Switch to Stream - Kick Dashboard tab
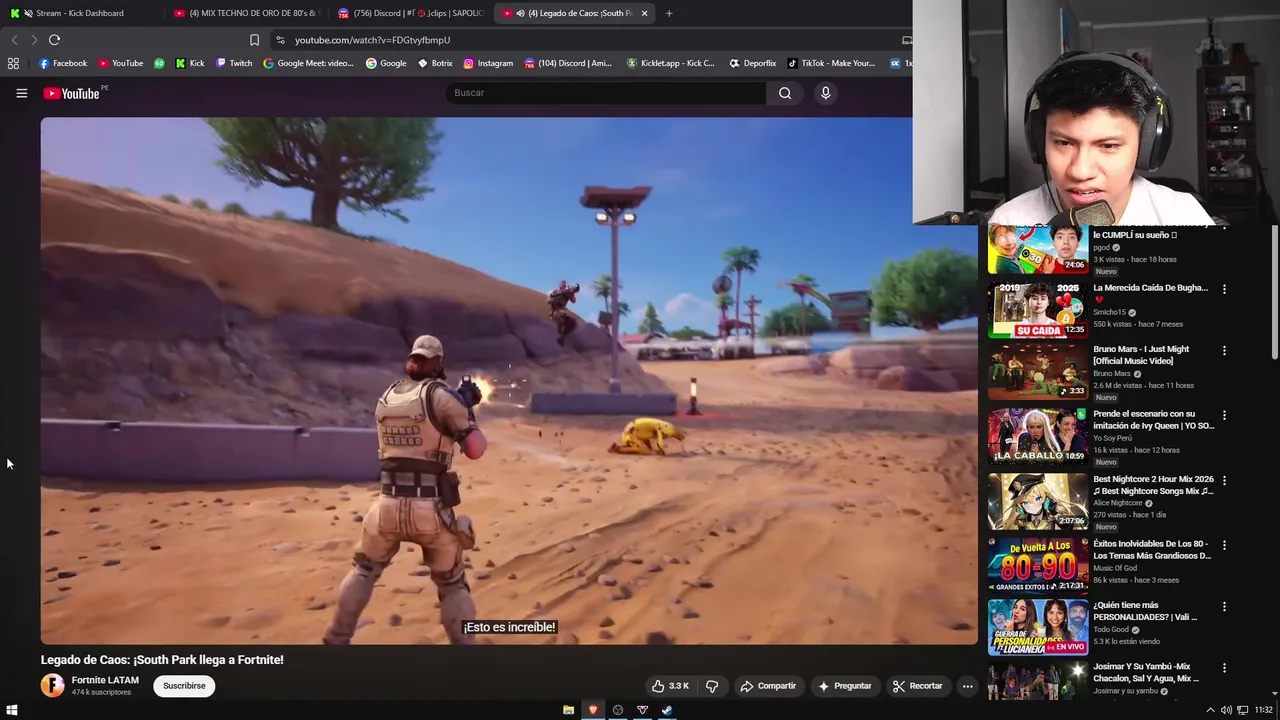Image resolution: width=1280 pixels, height=720 pixels. 80,13
